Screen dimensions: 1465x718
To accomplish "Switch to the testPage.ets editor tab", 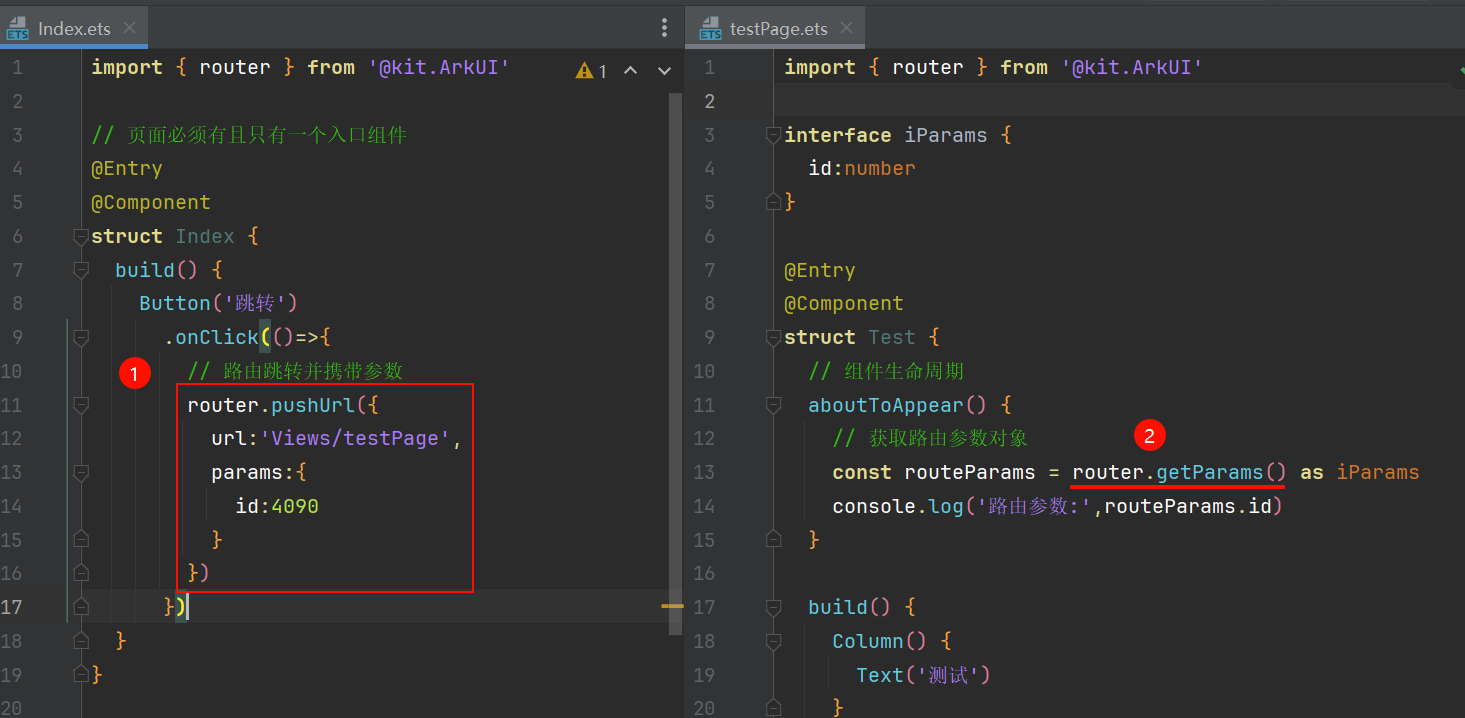I will pos(776,28).
